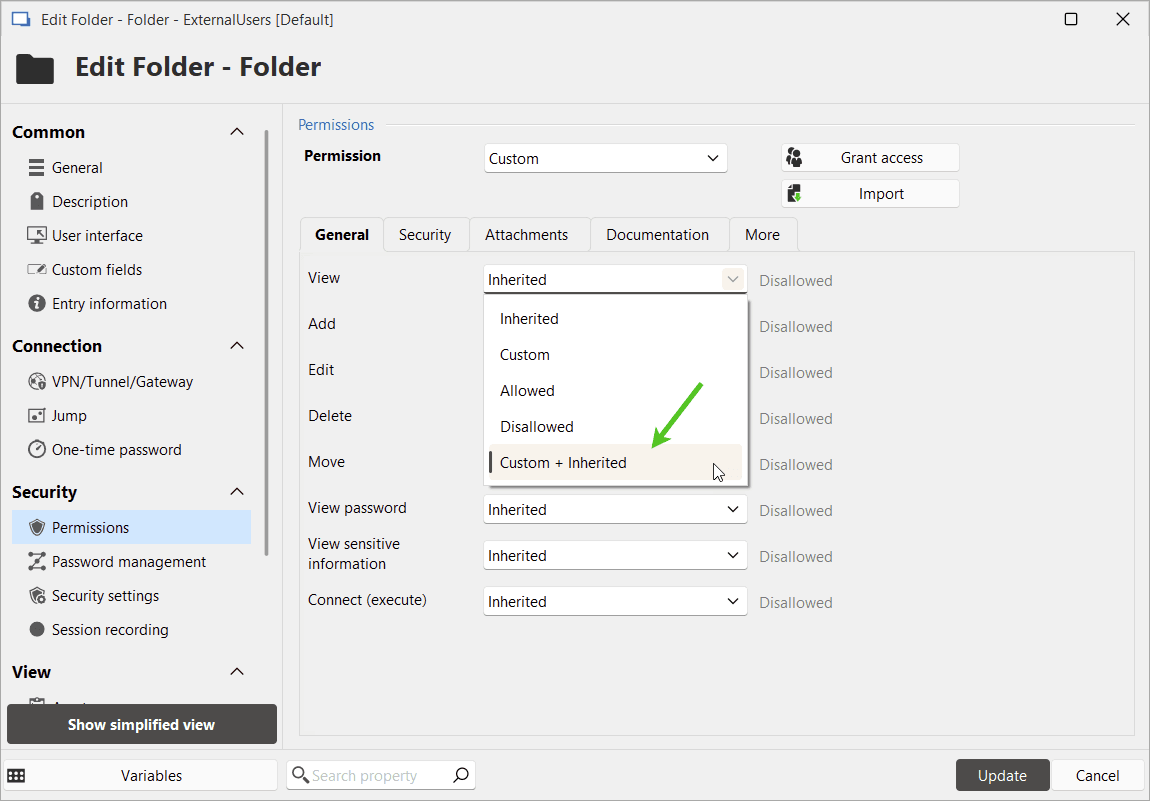Switch to the Security tab
The width and height of the screenshot is (1150, 801).
click(x=425, y=234)
